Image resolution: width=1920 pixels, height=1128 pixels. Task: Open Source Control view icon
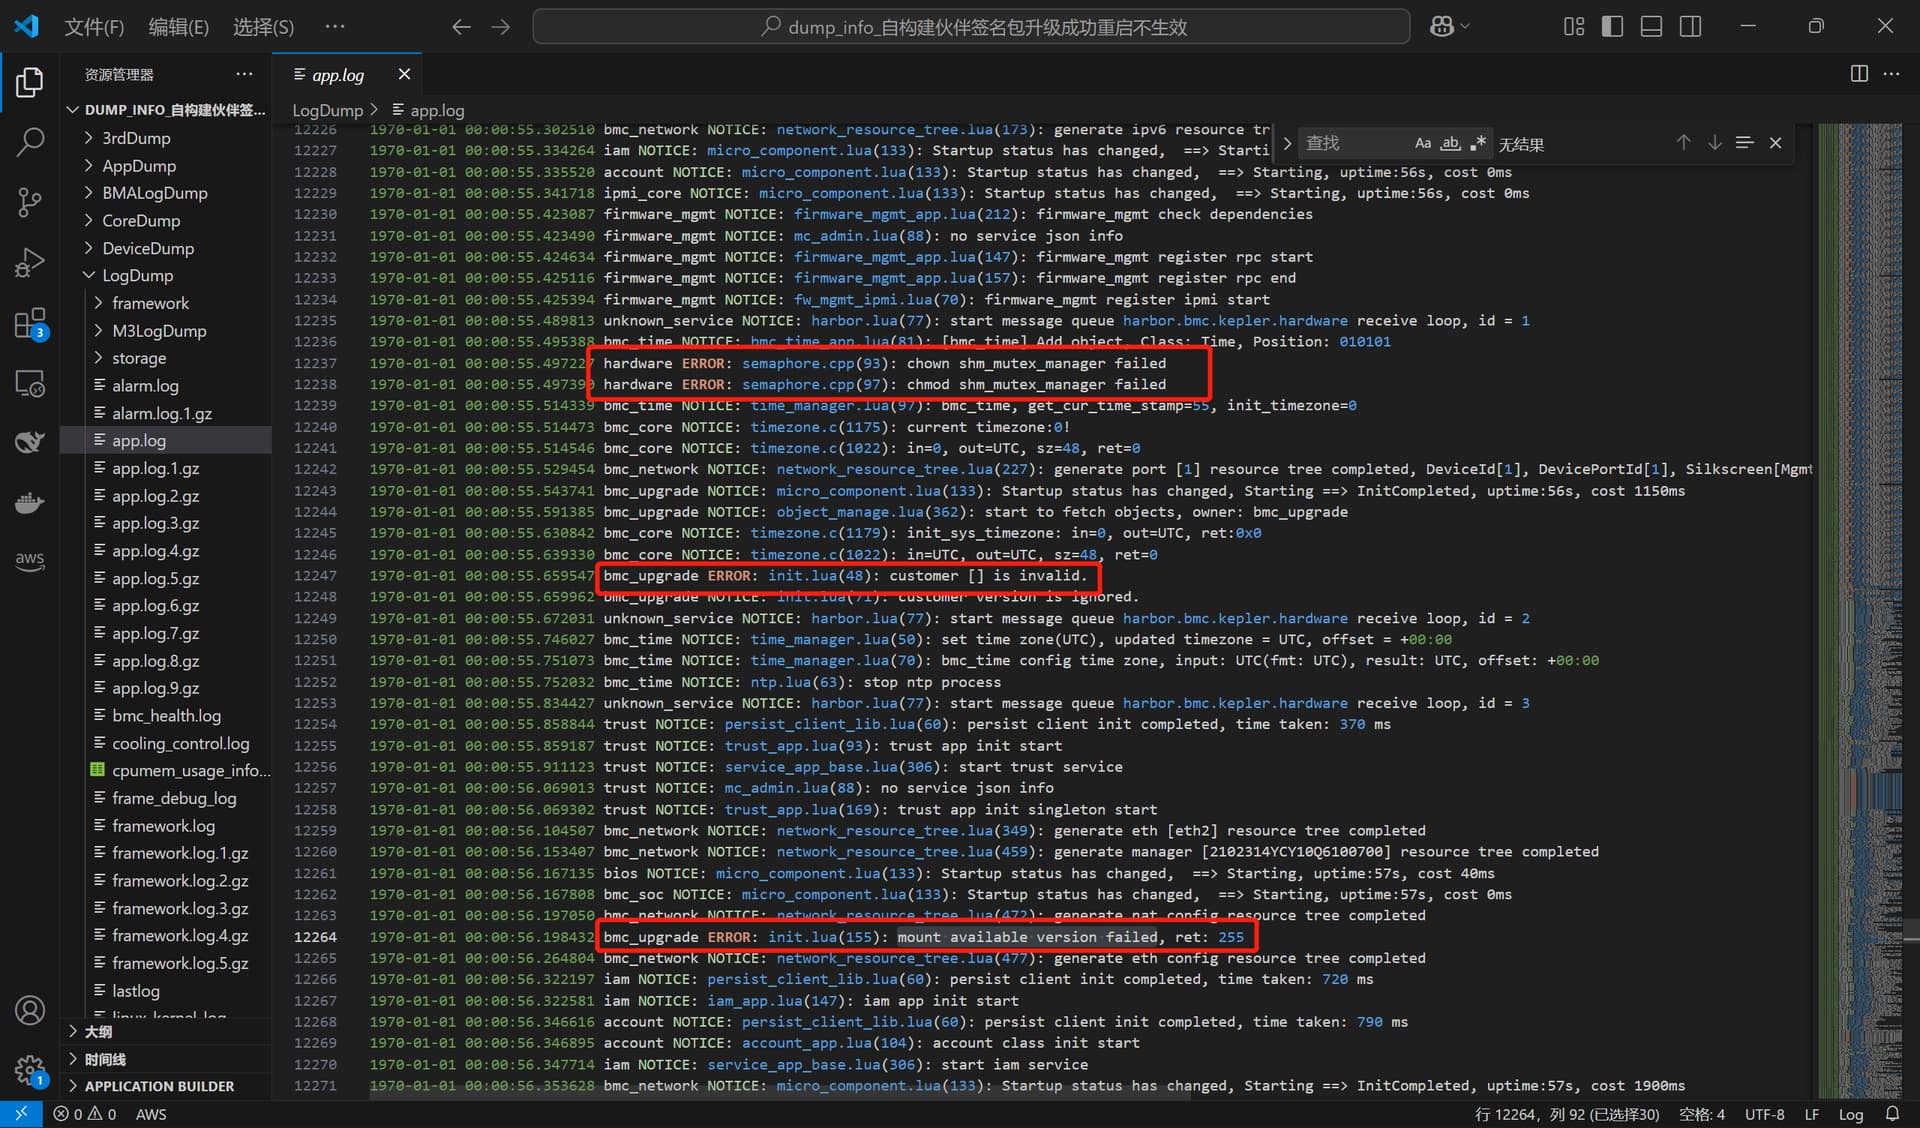tap(30, 203)
